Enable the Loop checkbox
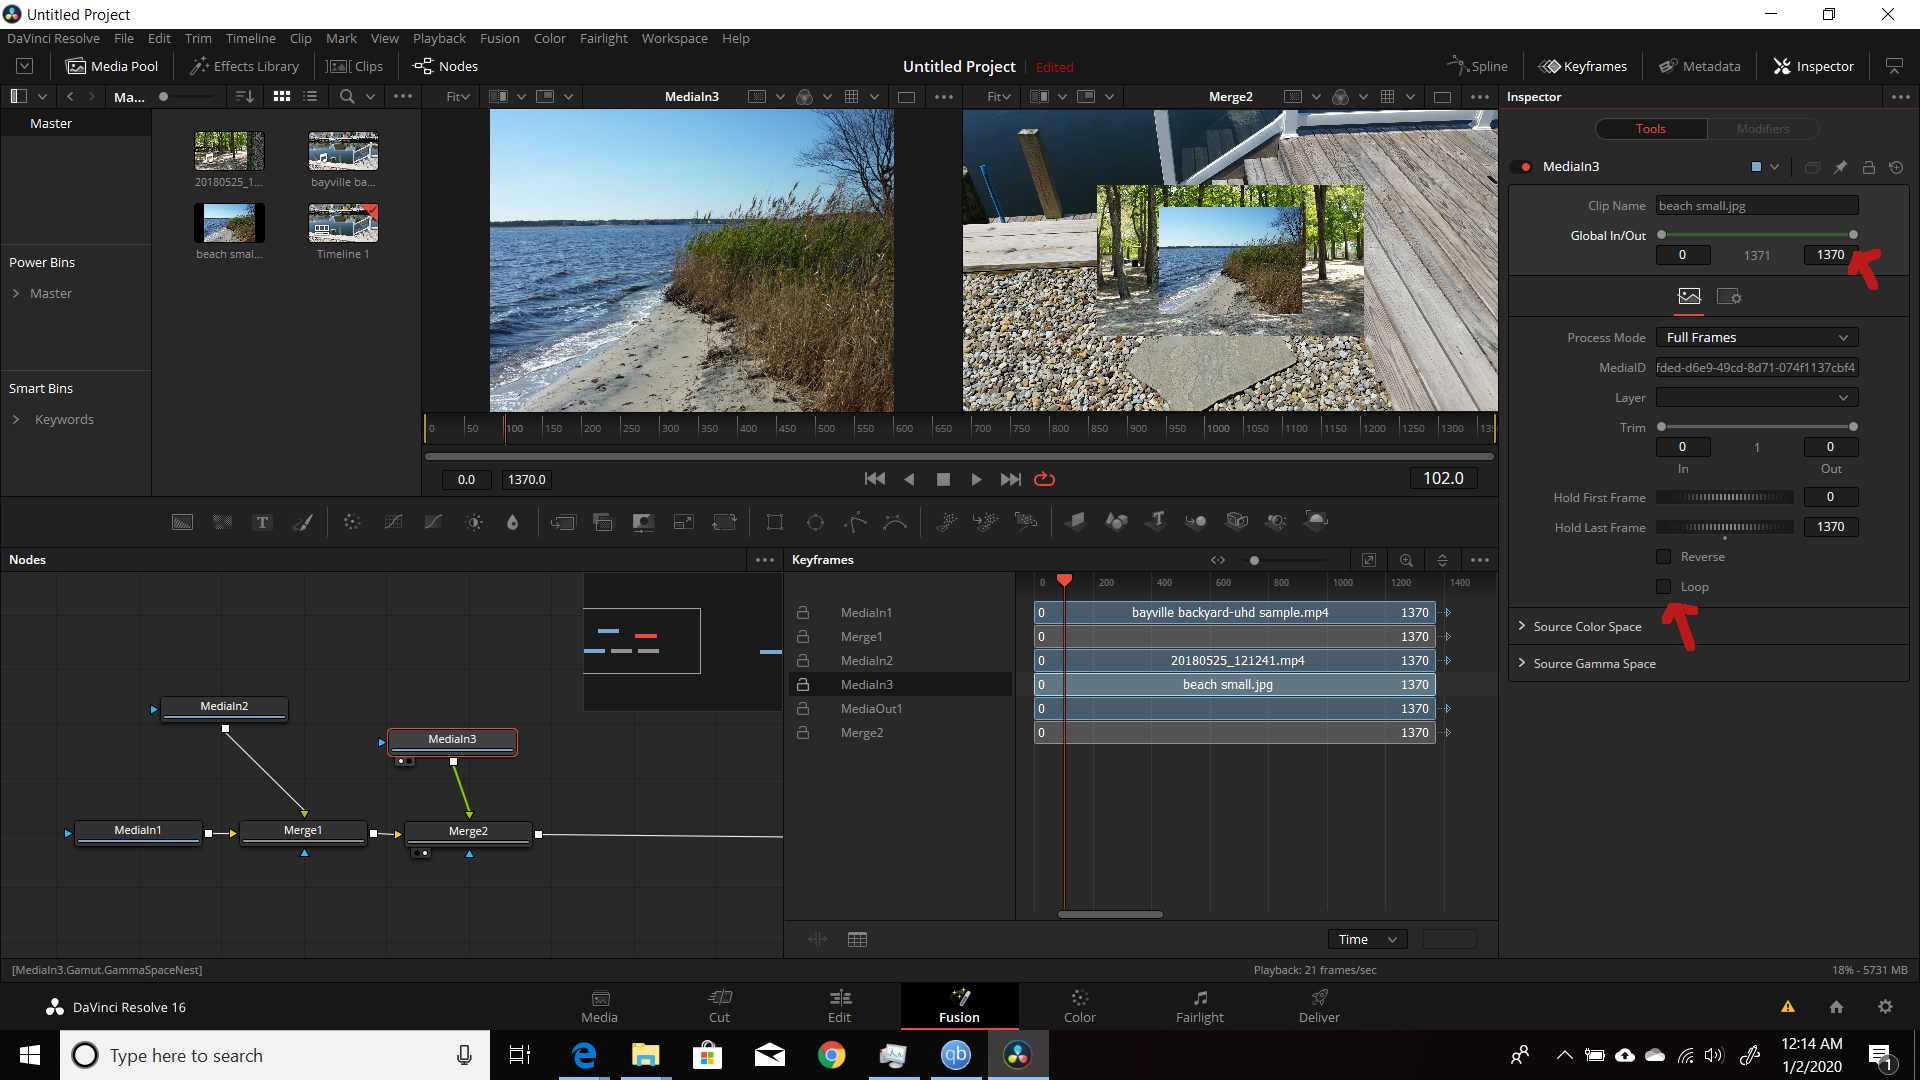The image size is (1920, 1080). [x=1664, y=587]
